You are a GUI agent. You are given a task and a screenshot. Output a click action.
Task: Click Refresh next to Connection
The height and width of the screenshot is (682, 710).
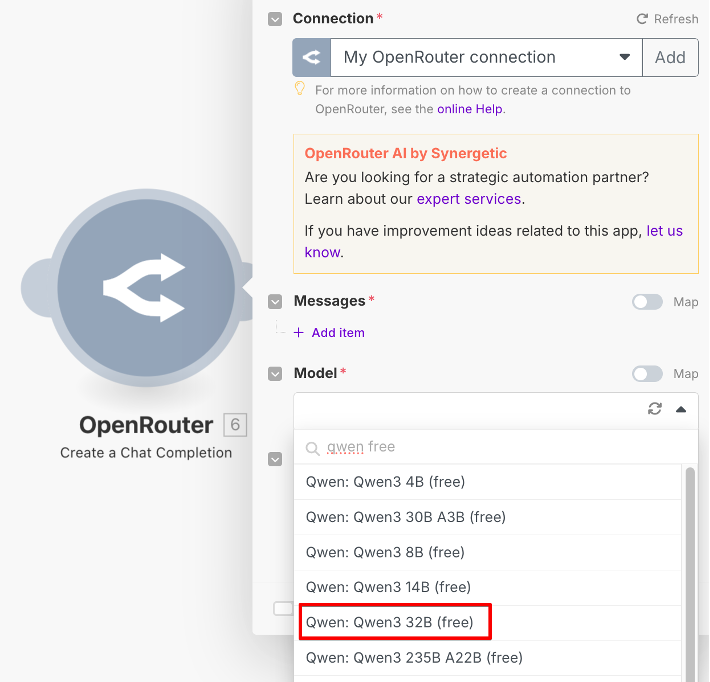click(x=667, y=19)
